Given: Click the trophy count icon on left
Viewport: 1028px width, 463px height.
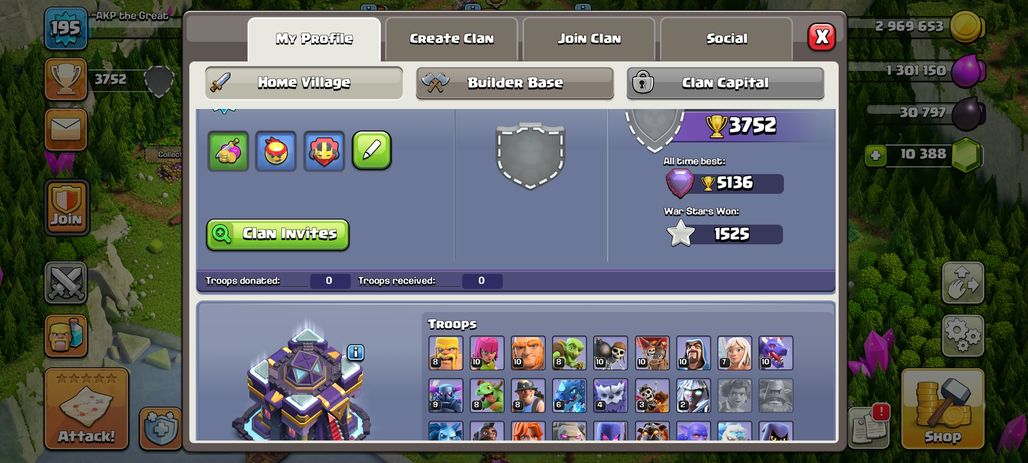Looking at the screenshot, I should tap(66, 79).
